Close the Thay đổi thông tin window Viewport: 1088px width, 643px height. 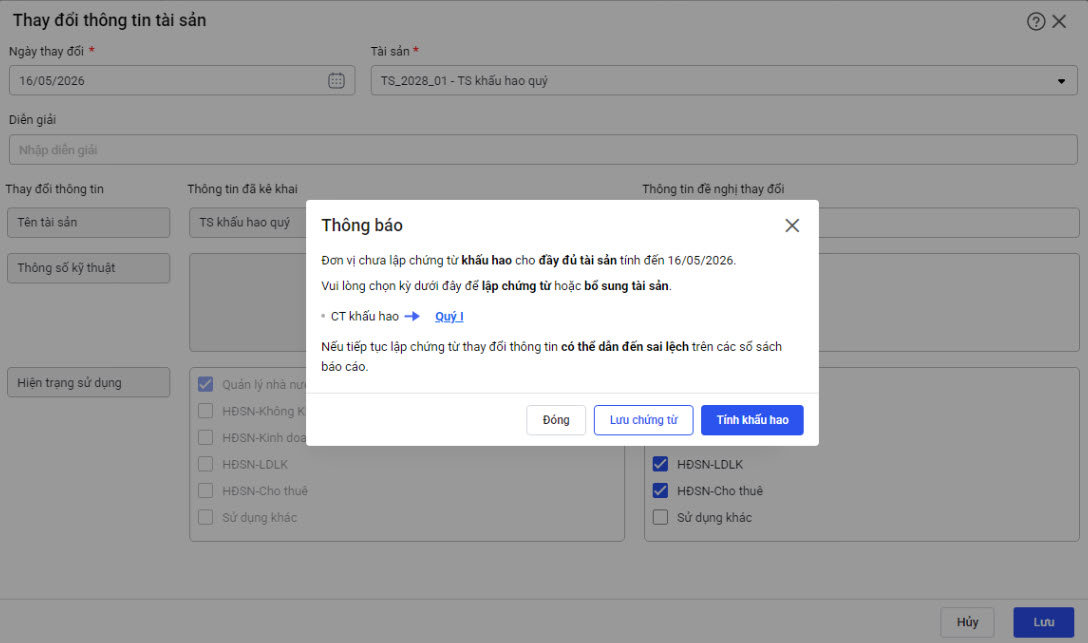(x=1060, y=21)
